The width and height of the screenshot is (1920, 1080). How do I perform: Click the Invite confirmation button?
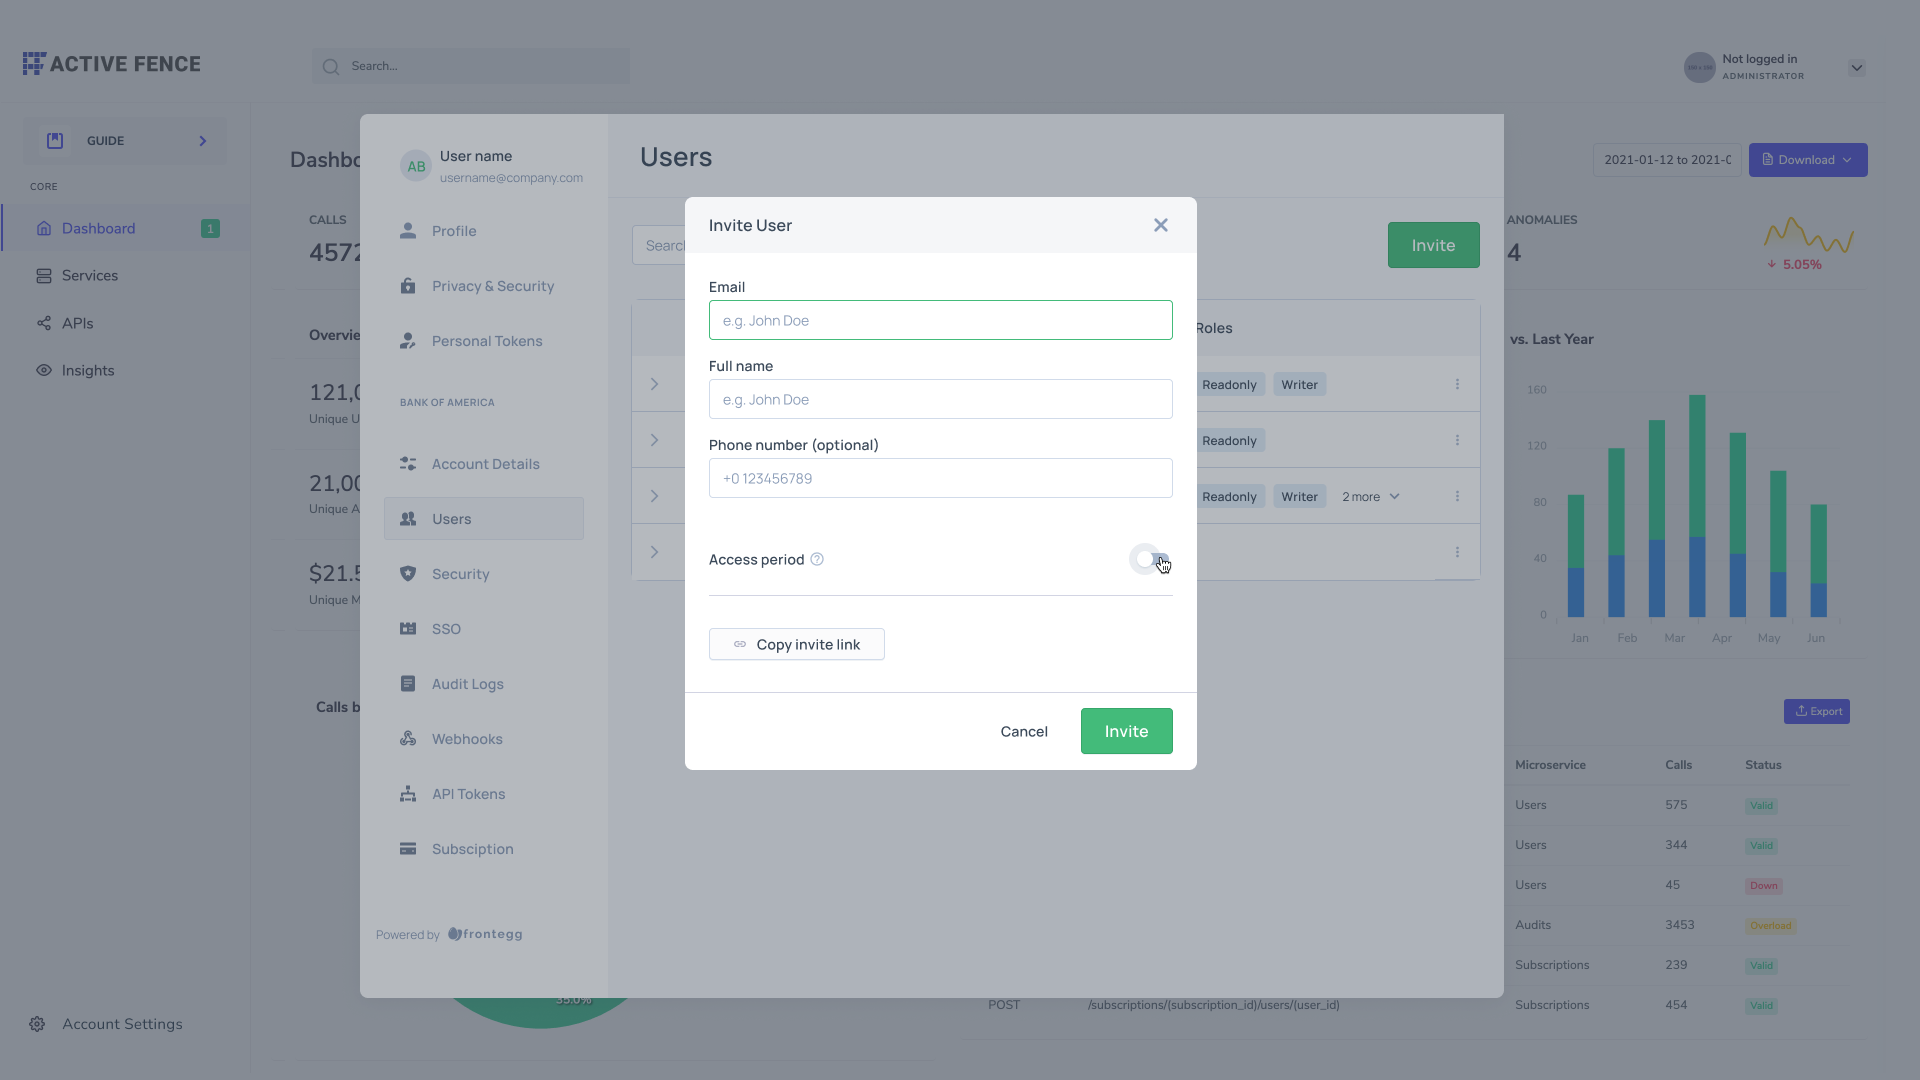(x=1126, y=731)
